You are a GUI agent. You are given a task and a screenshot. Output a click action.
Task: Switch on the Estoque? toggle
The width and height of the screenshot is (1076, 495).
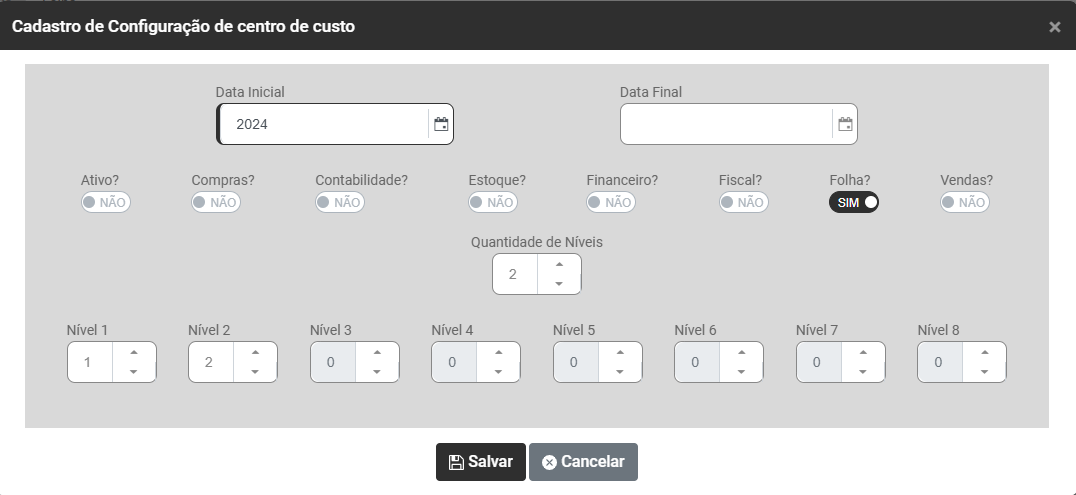[x=493, y=202]
